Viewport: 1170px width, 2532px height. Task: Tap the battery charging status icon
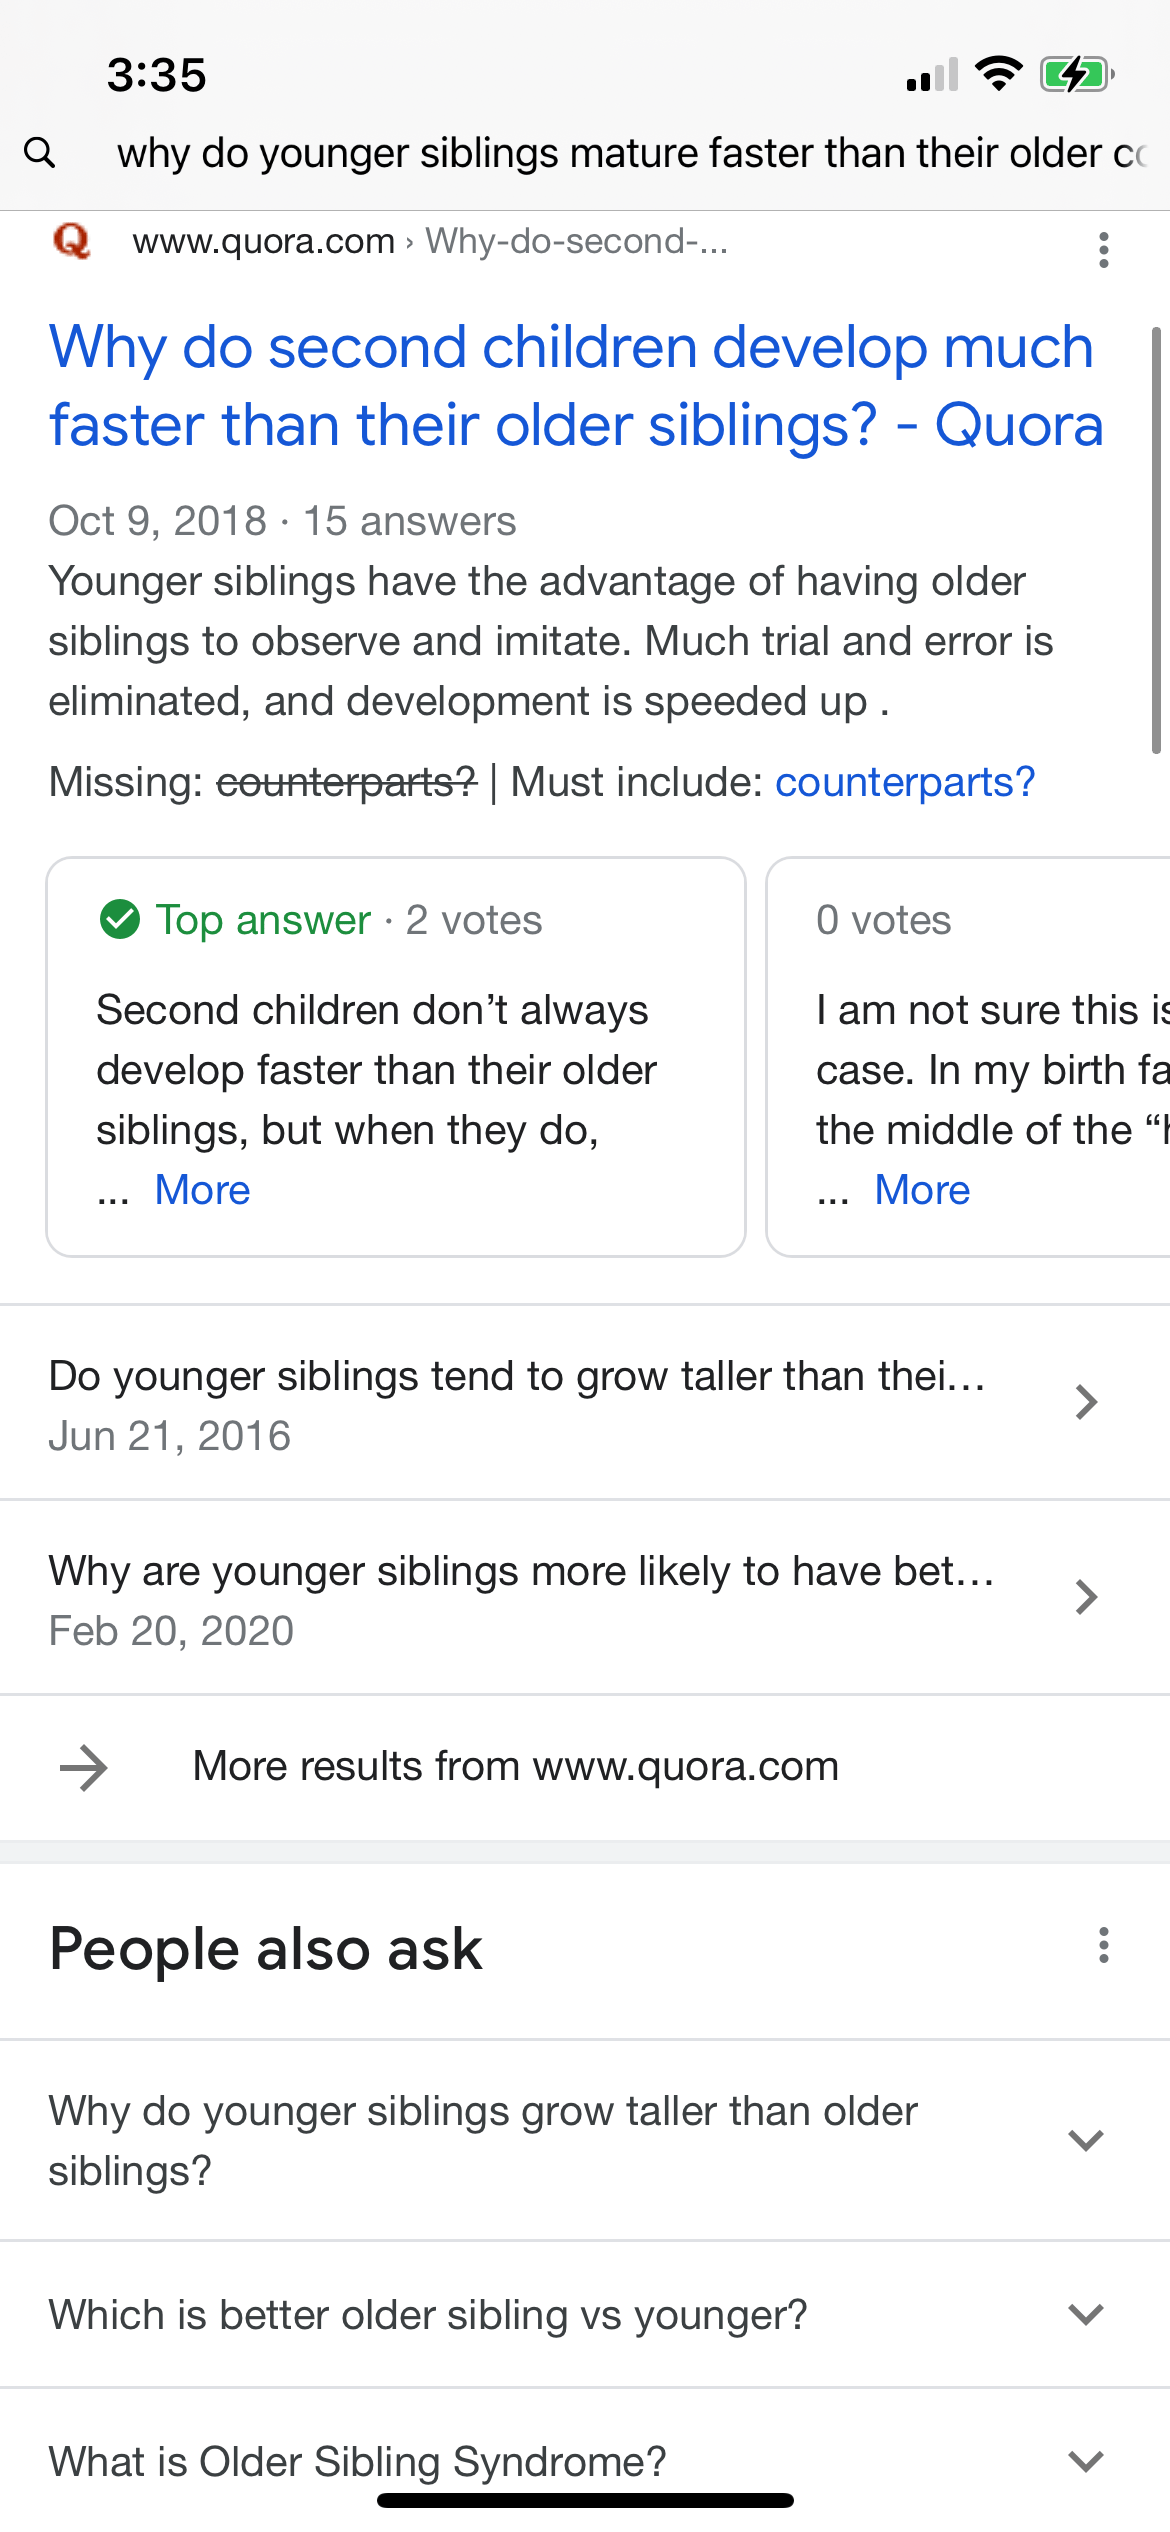(x=1077, y=74)
